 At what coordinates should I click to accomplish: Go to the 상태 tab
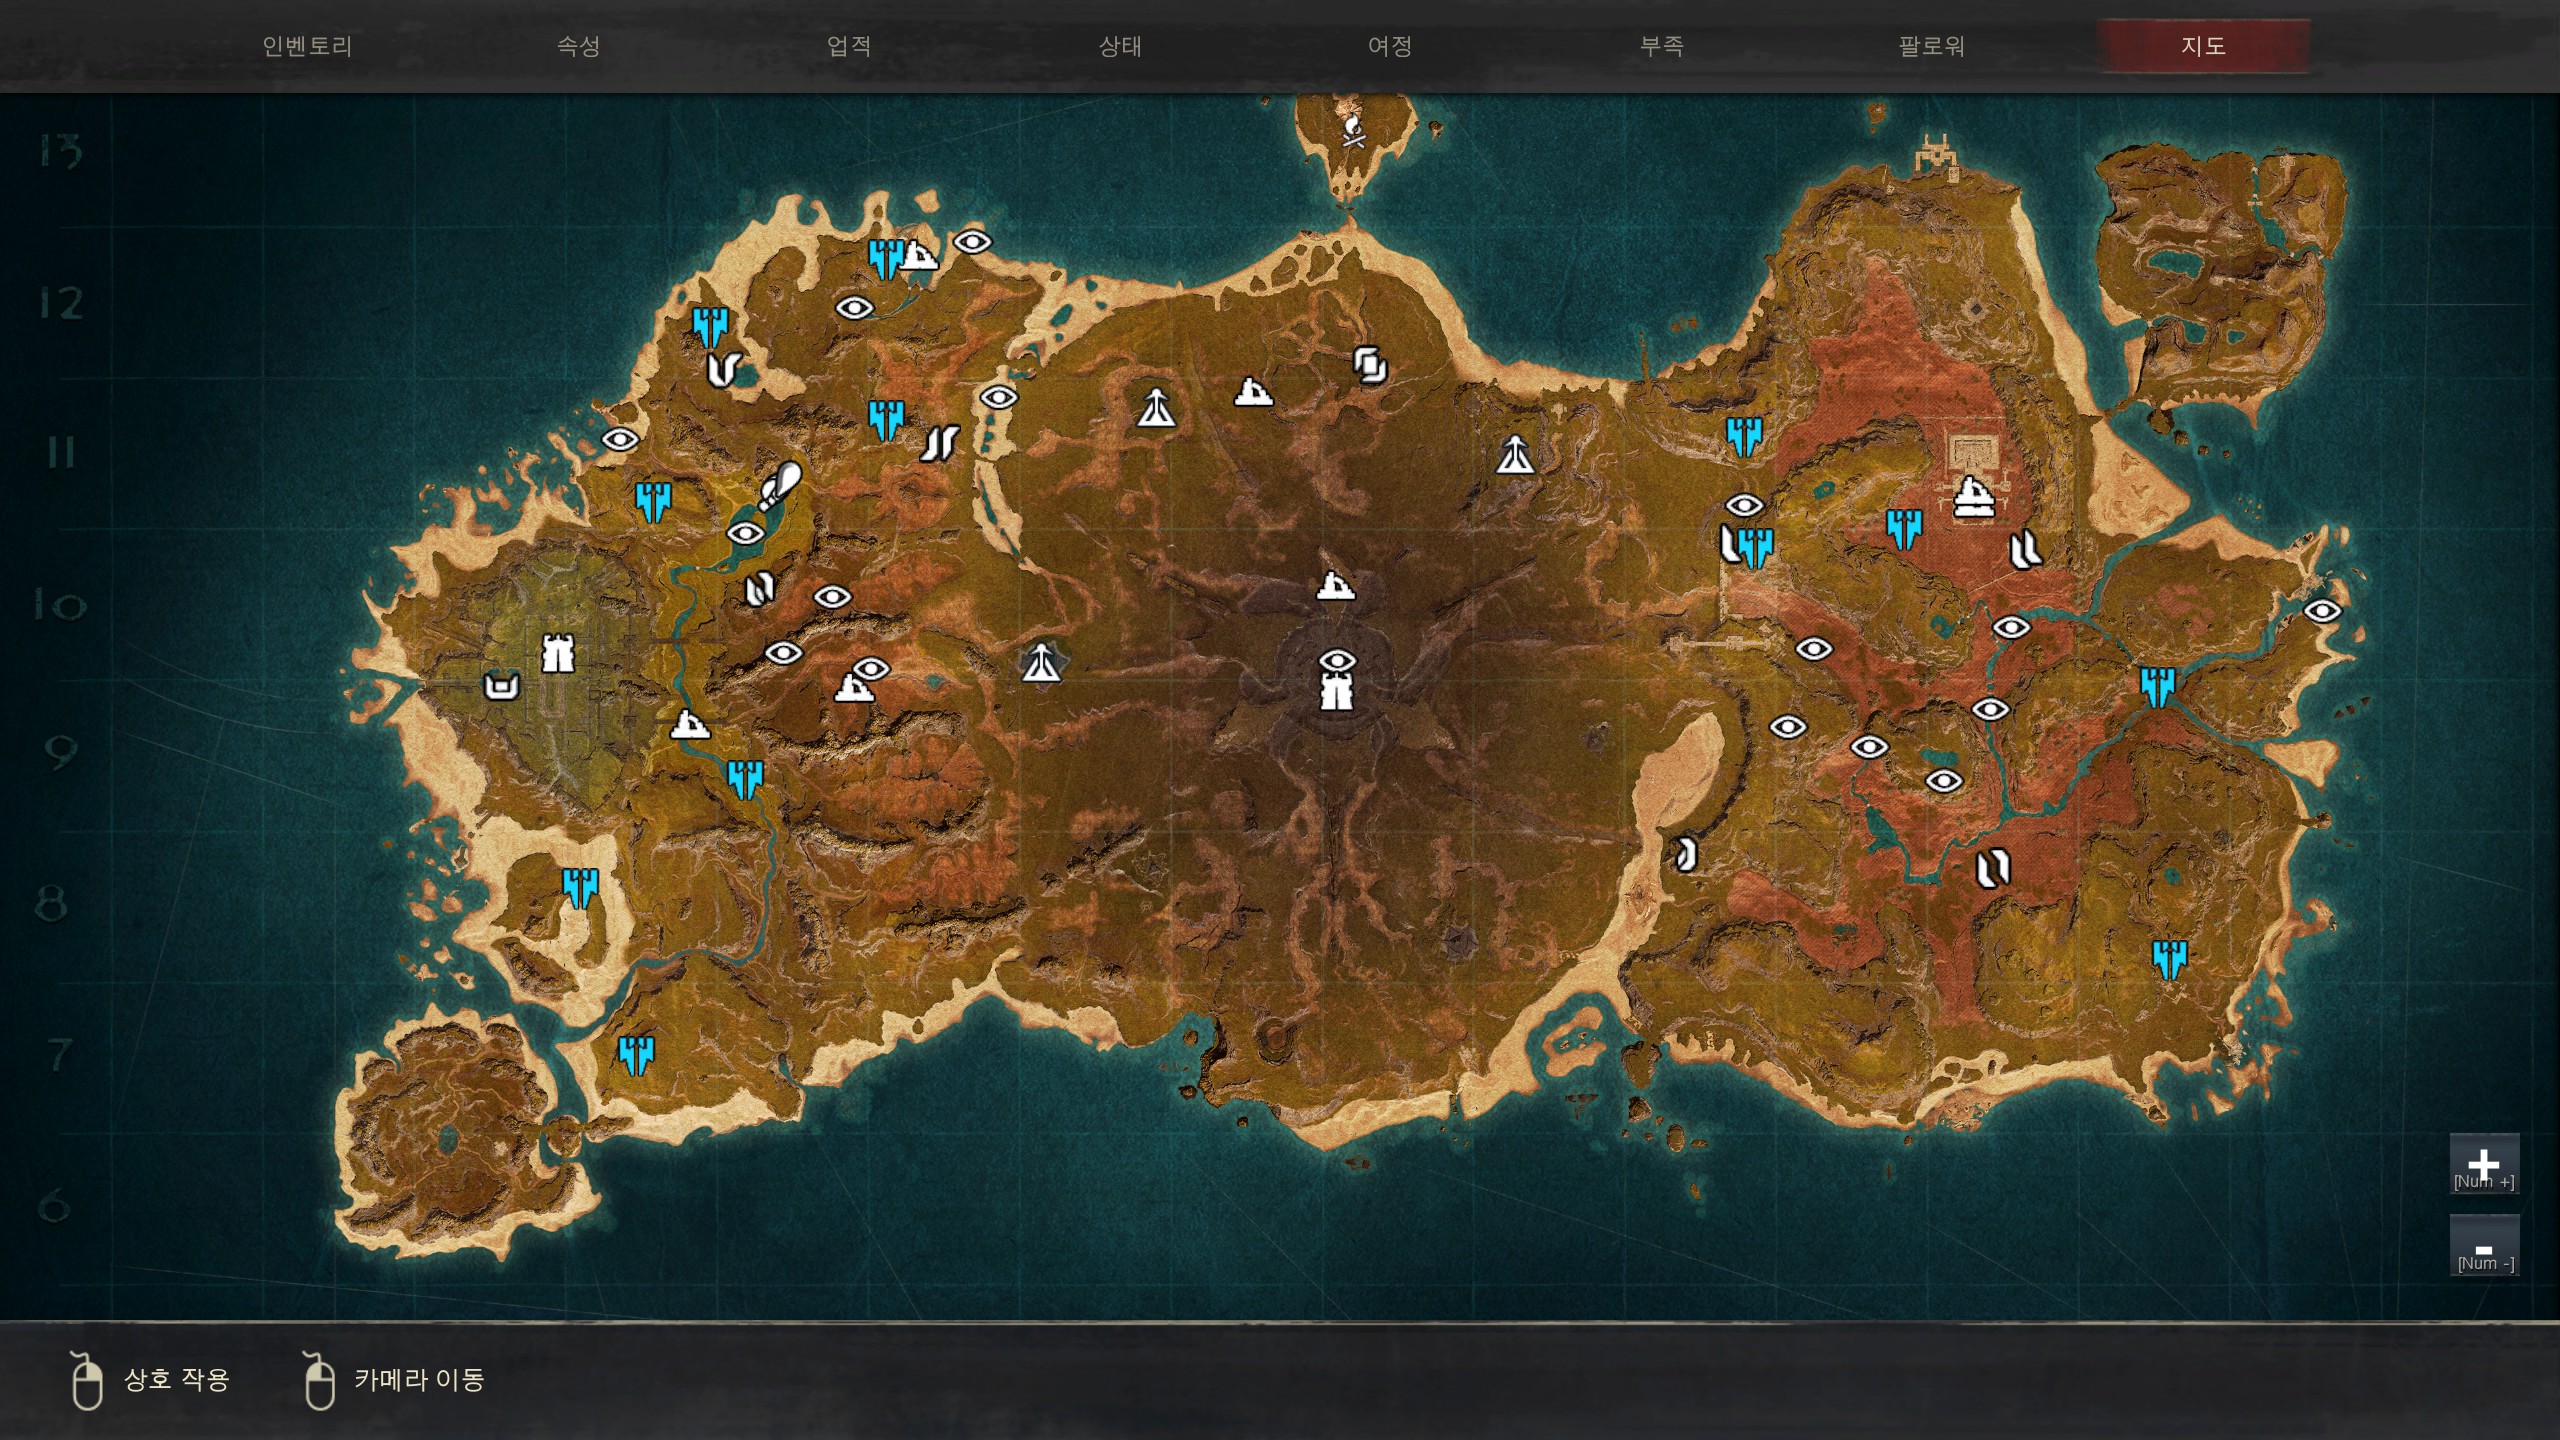pos(1120,46)
